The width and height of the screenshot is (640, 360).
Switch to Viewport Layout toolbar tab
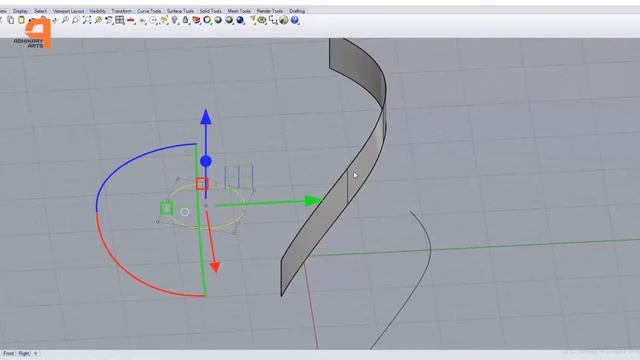tap(68, 11)
